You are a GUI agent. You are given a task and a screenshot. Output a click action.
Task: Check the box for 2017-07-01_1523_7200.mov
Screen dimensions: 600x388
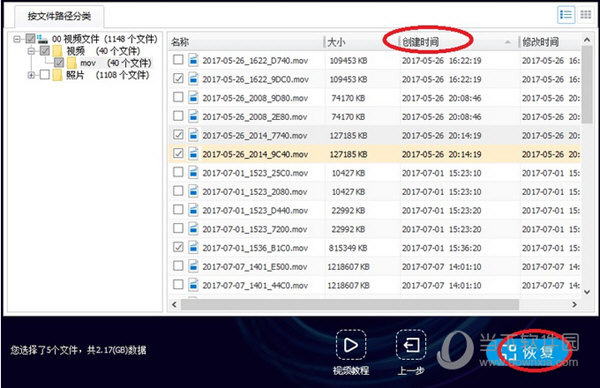tap(178, 228)
